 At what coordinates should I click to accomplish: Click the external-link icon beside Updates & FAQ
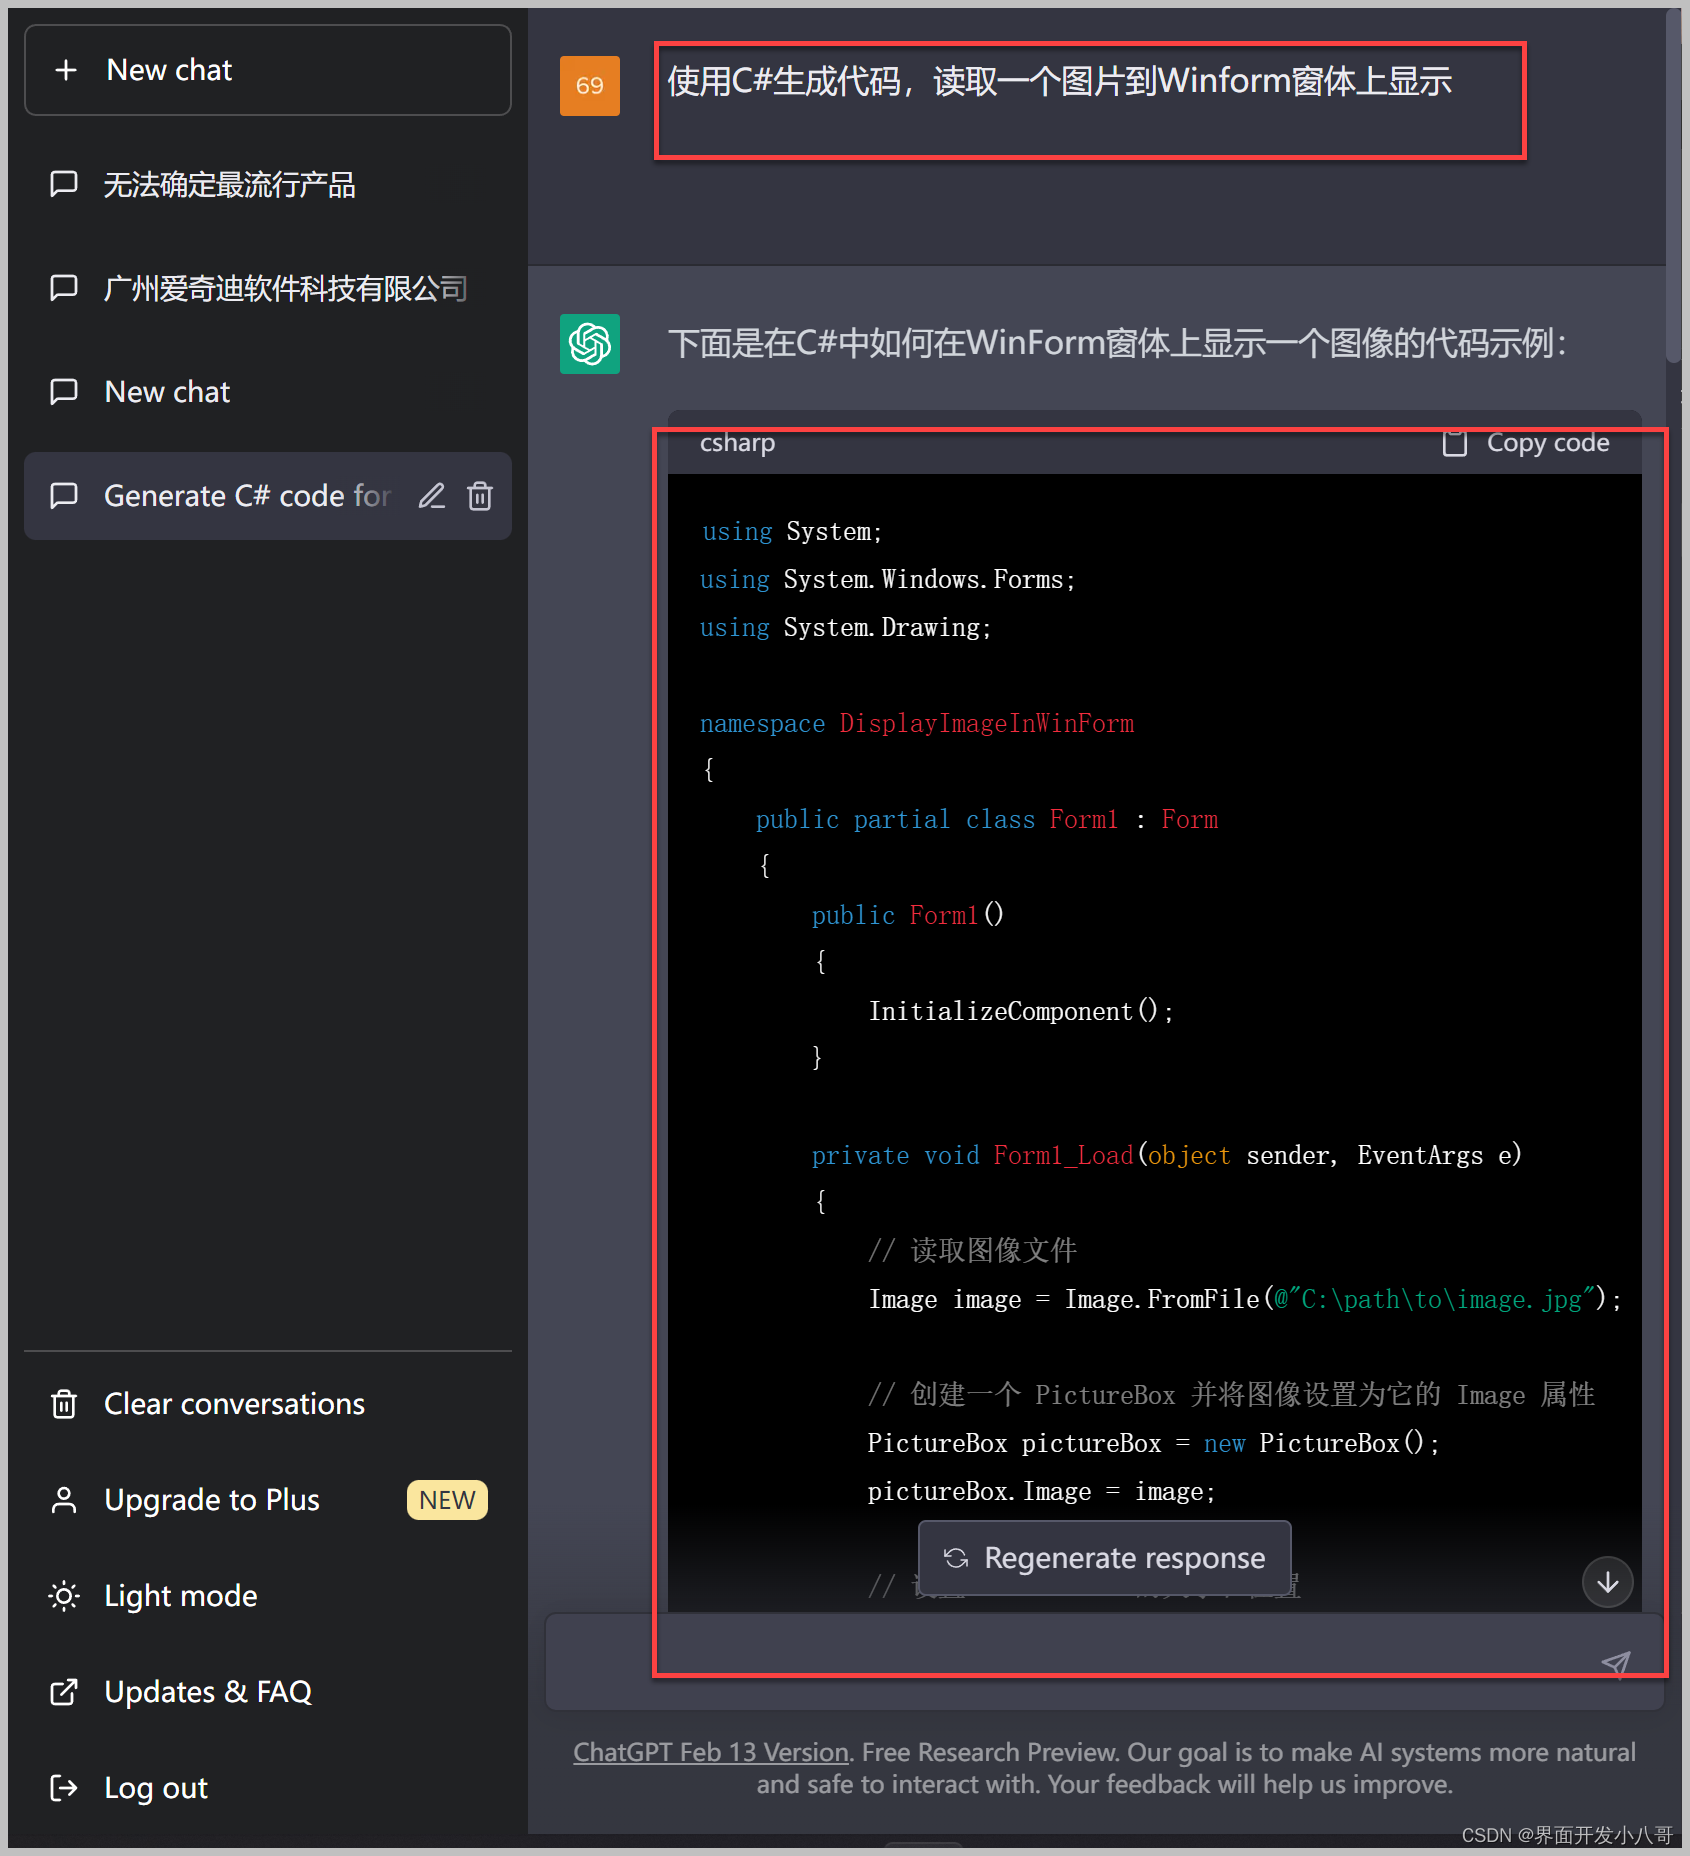pyautogui.click(x=63, y=1691)
